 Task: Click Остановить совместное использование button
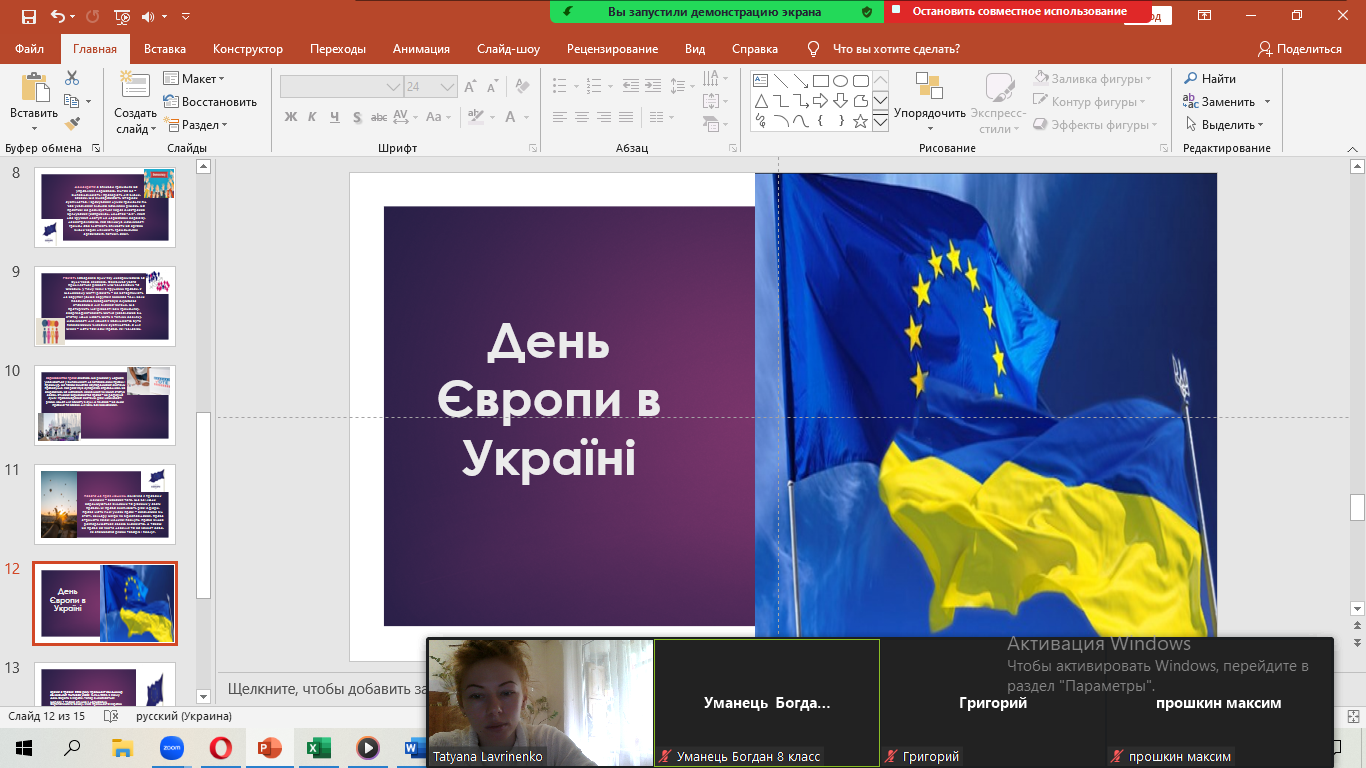1019,12
